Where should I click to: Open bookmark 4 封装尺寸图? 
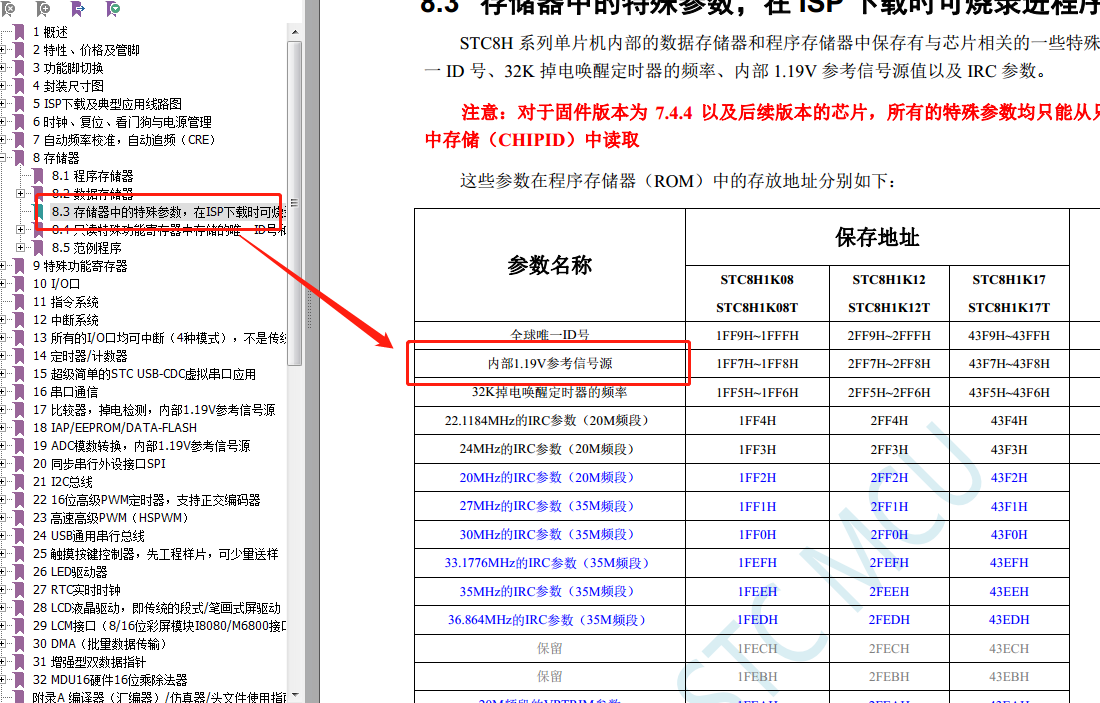point(68,86)
